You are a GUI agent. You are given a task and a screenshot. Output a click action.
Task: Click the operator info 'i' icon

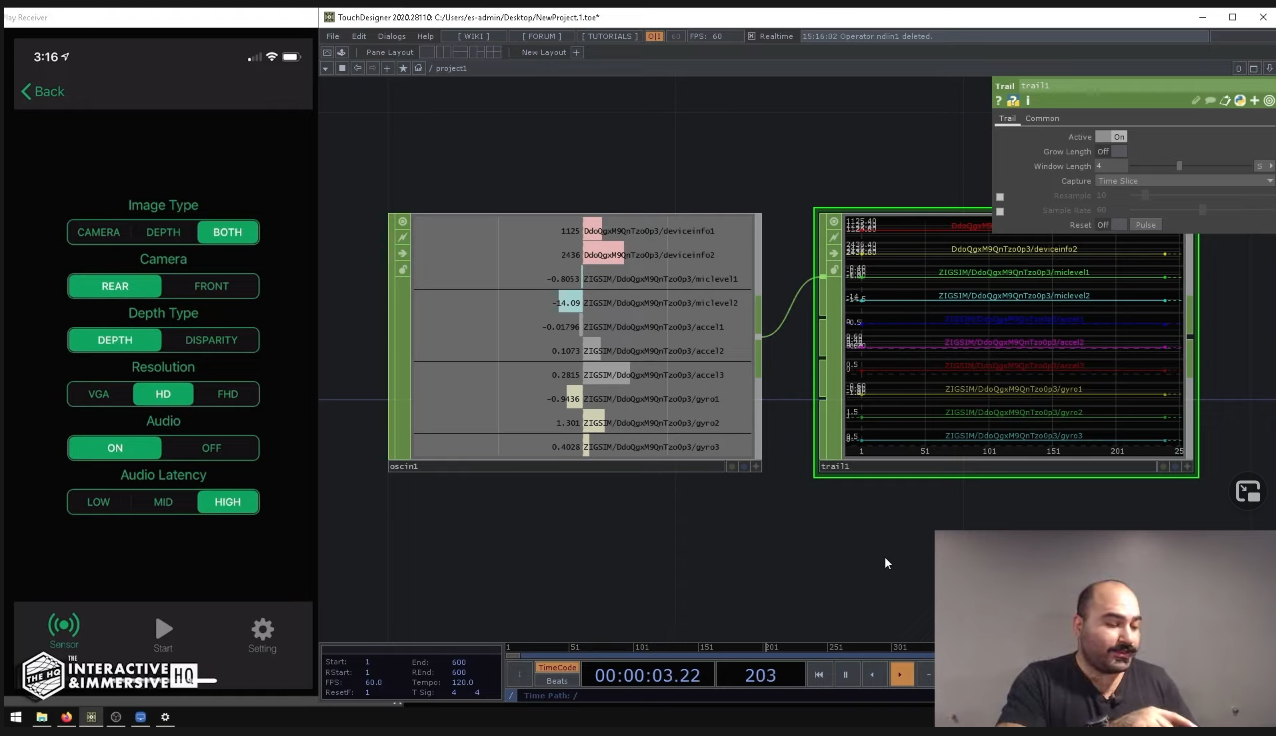pos(1027,101)
